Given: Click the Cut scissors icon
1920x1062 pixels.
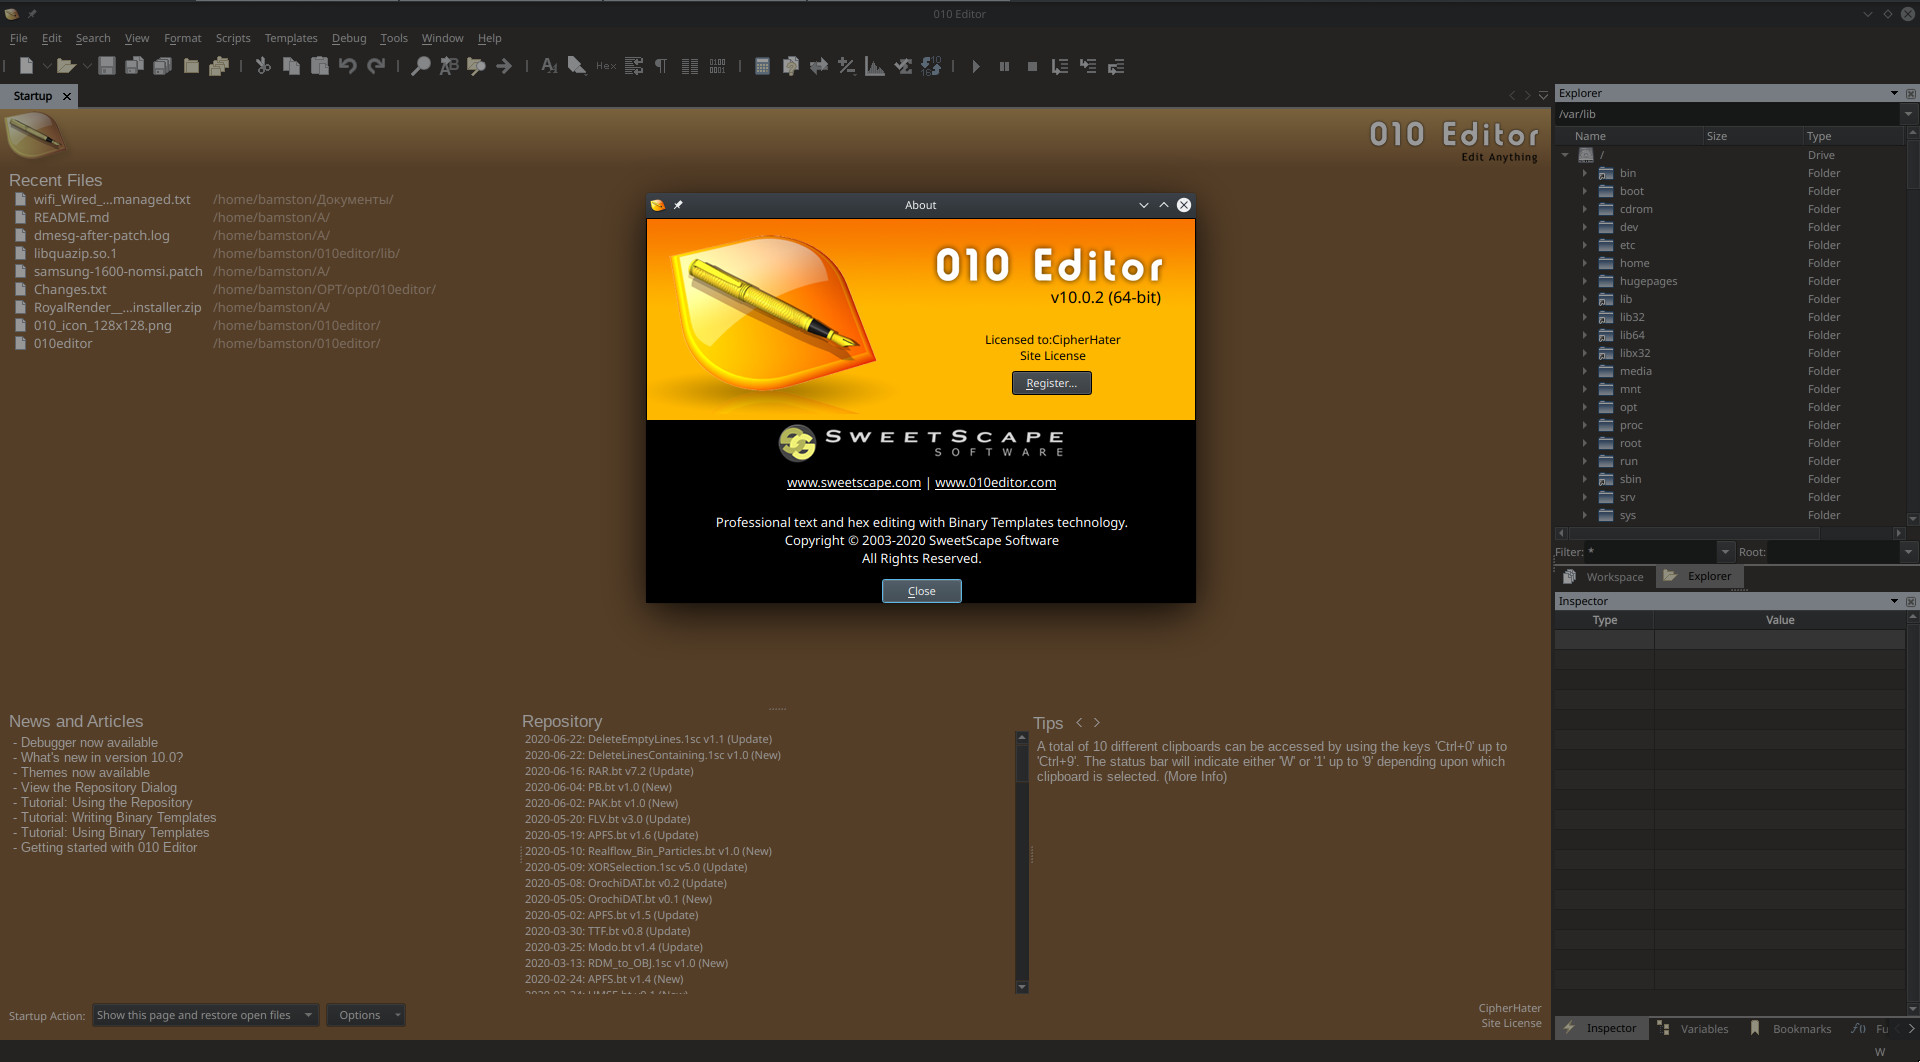Looking at the screenshot, I should tap(263, 66).
